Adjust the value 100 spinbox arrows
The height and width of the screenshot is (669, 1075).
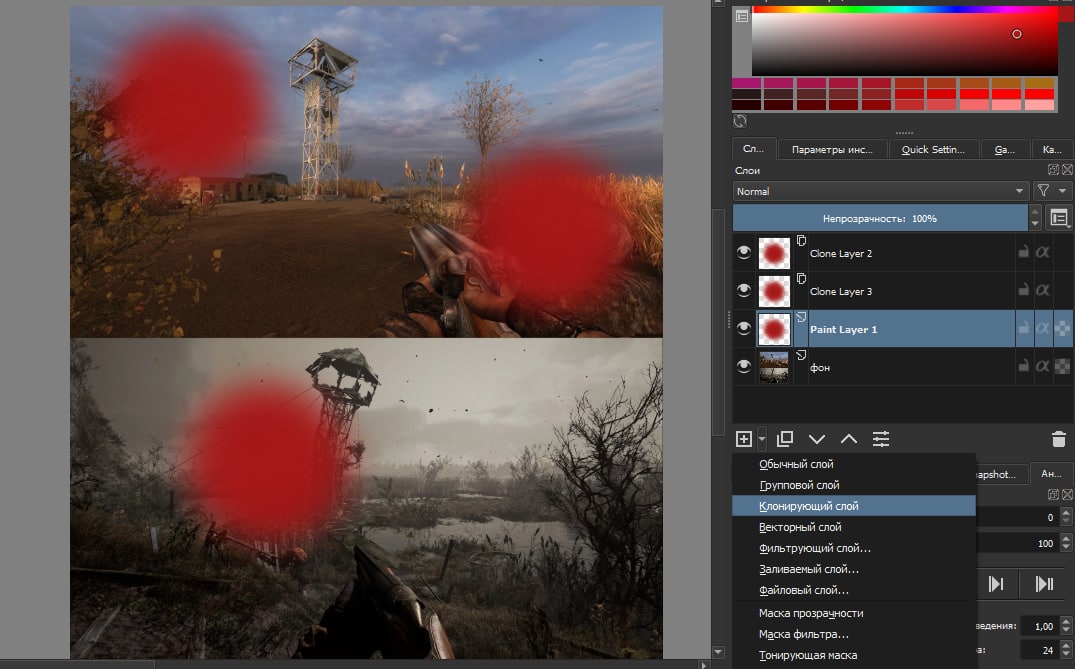coord(1065,543)
